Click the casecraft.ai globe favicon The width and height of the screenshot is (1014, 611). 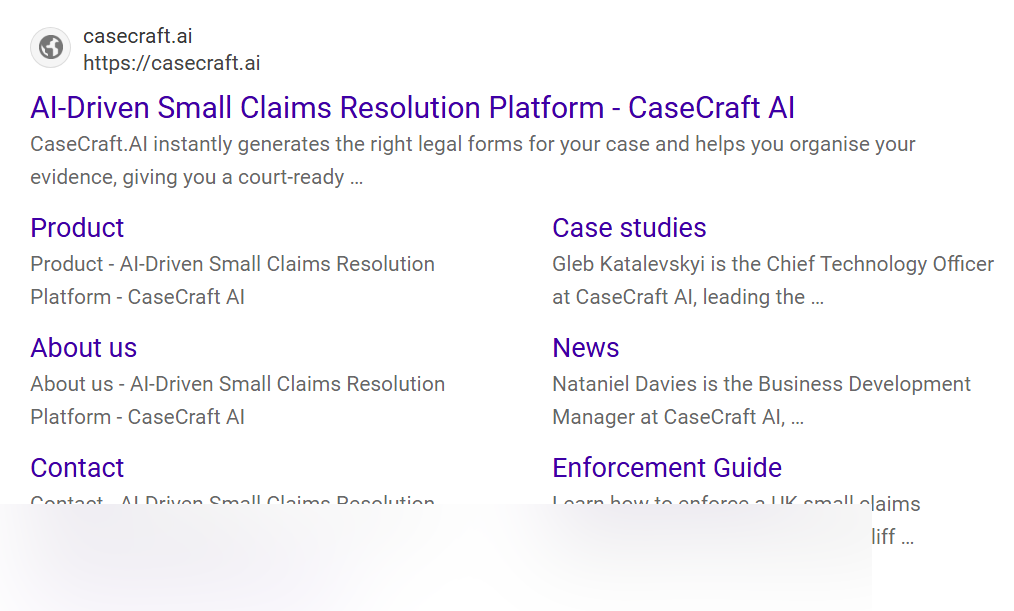(50, 47)
